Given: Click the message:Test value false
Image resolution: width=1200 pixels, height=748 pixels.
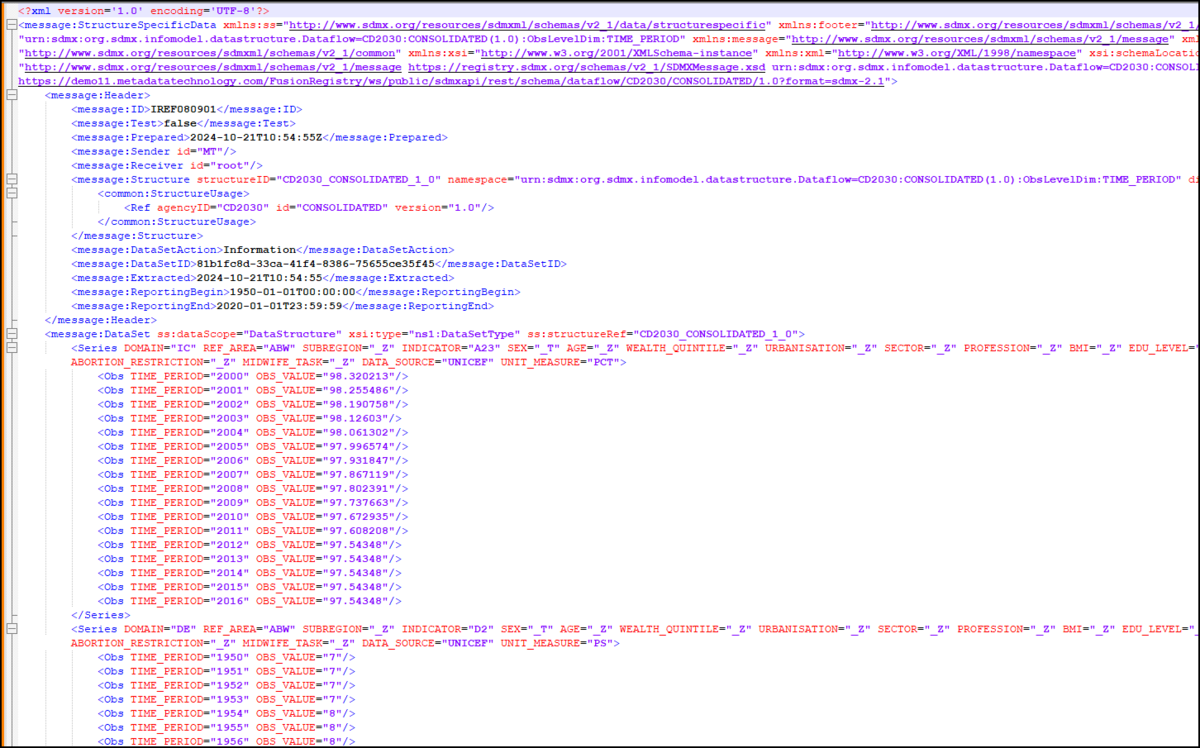Looking at the screenshot, I should 182,123.
